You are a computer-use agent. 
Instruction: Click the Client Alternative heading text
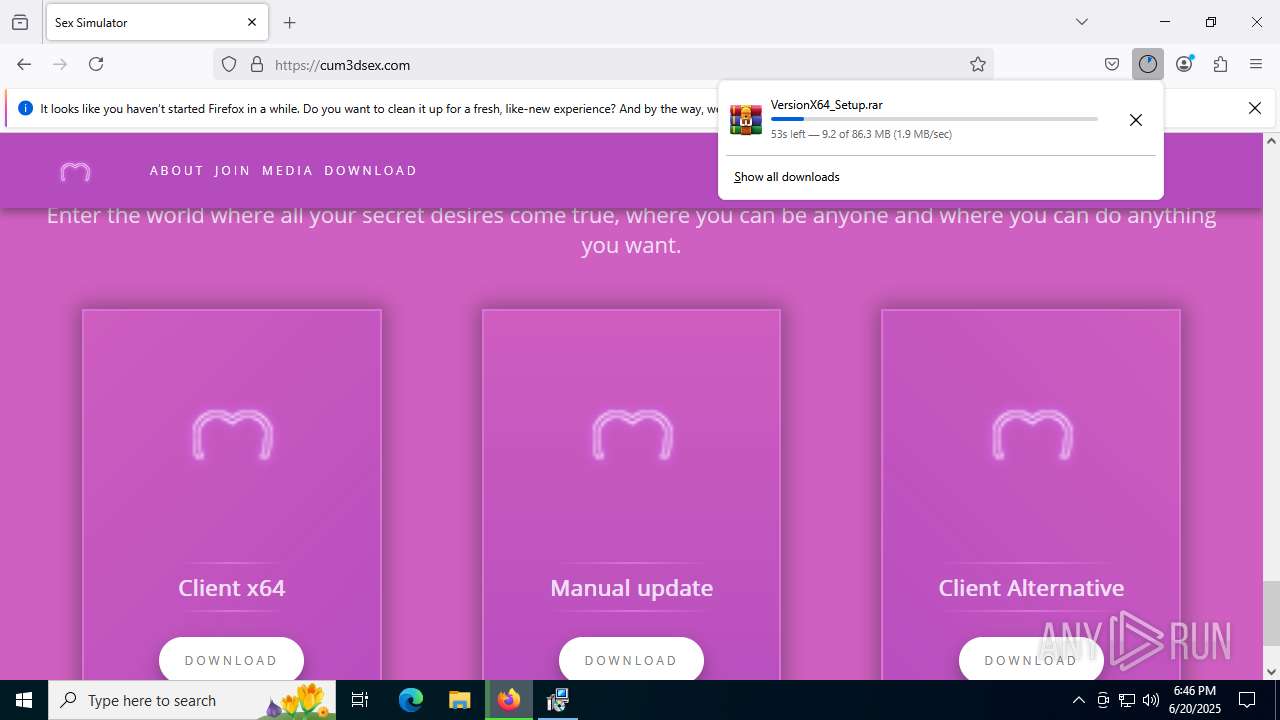coord(1031,588)
